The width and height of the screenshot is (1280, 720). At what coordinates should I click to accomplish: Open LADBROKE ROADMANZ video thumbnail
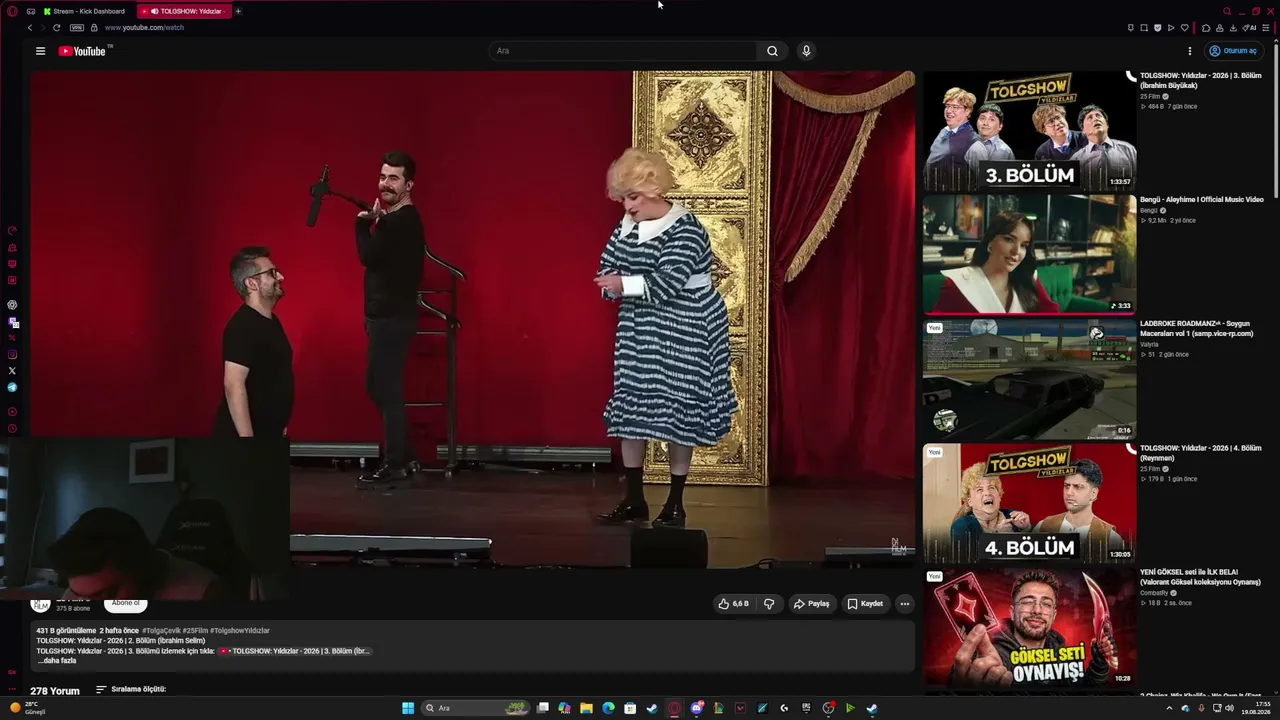(1029, 380)
